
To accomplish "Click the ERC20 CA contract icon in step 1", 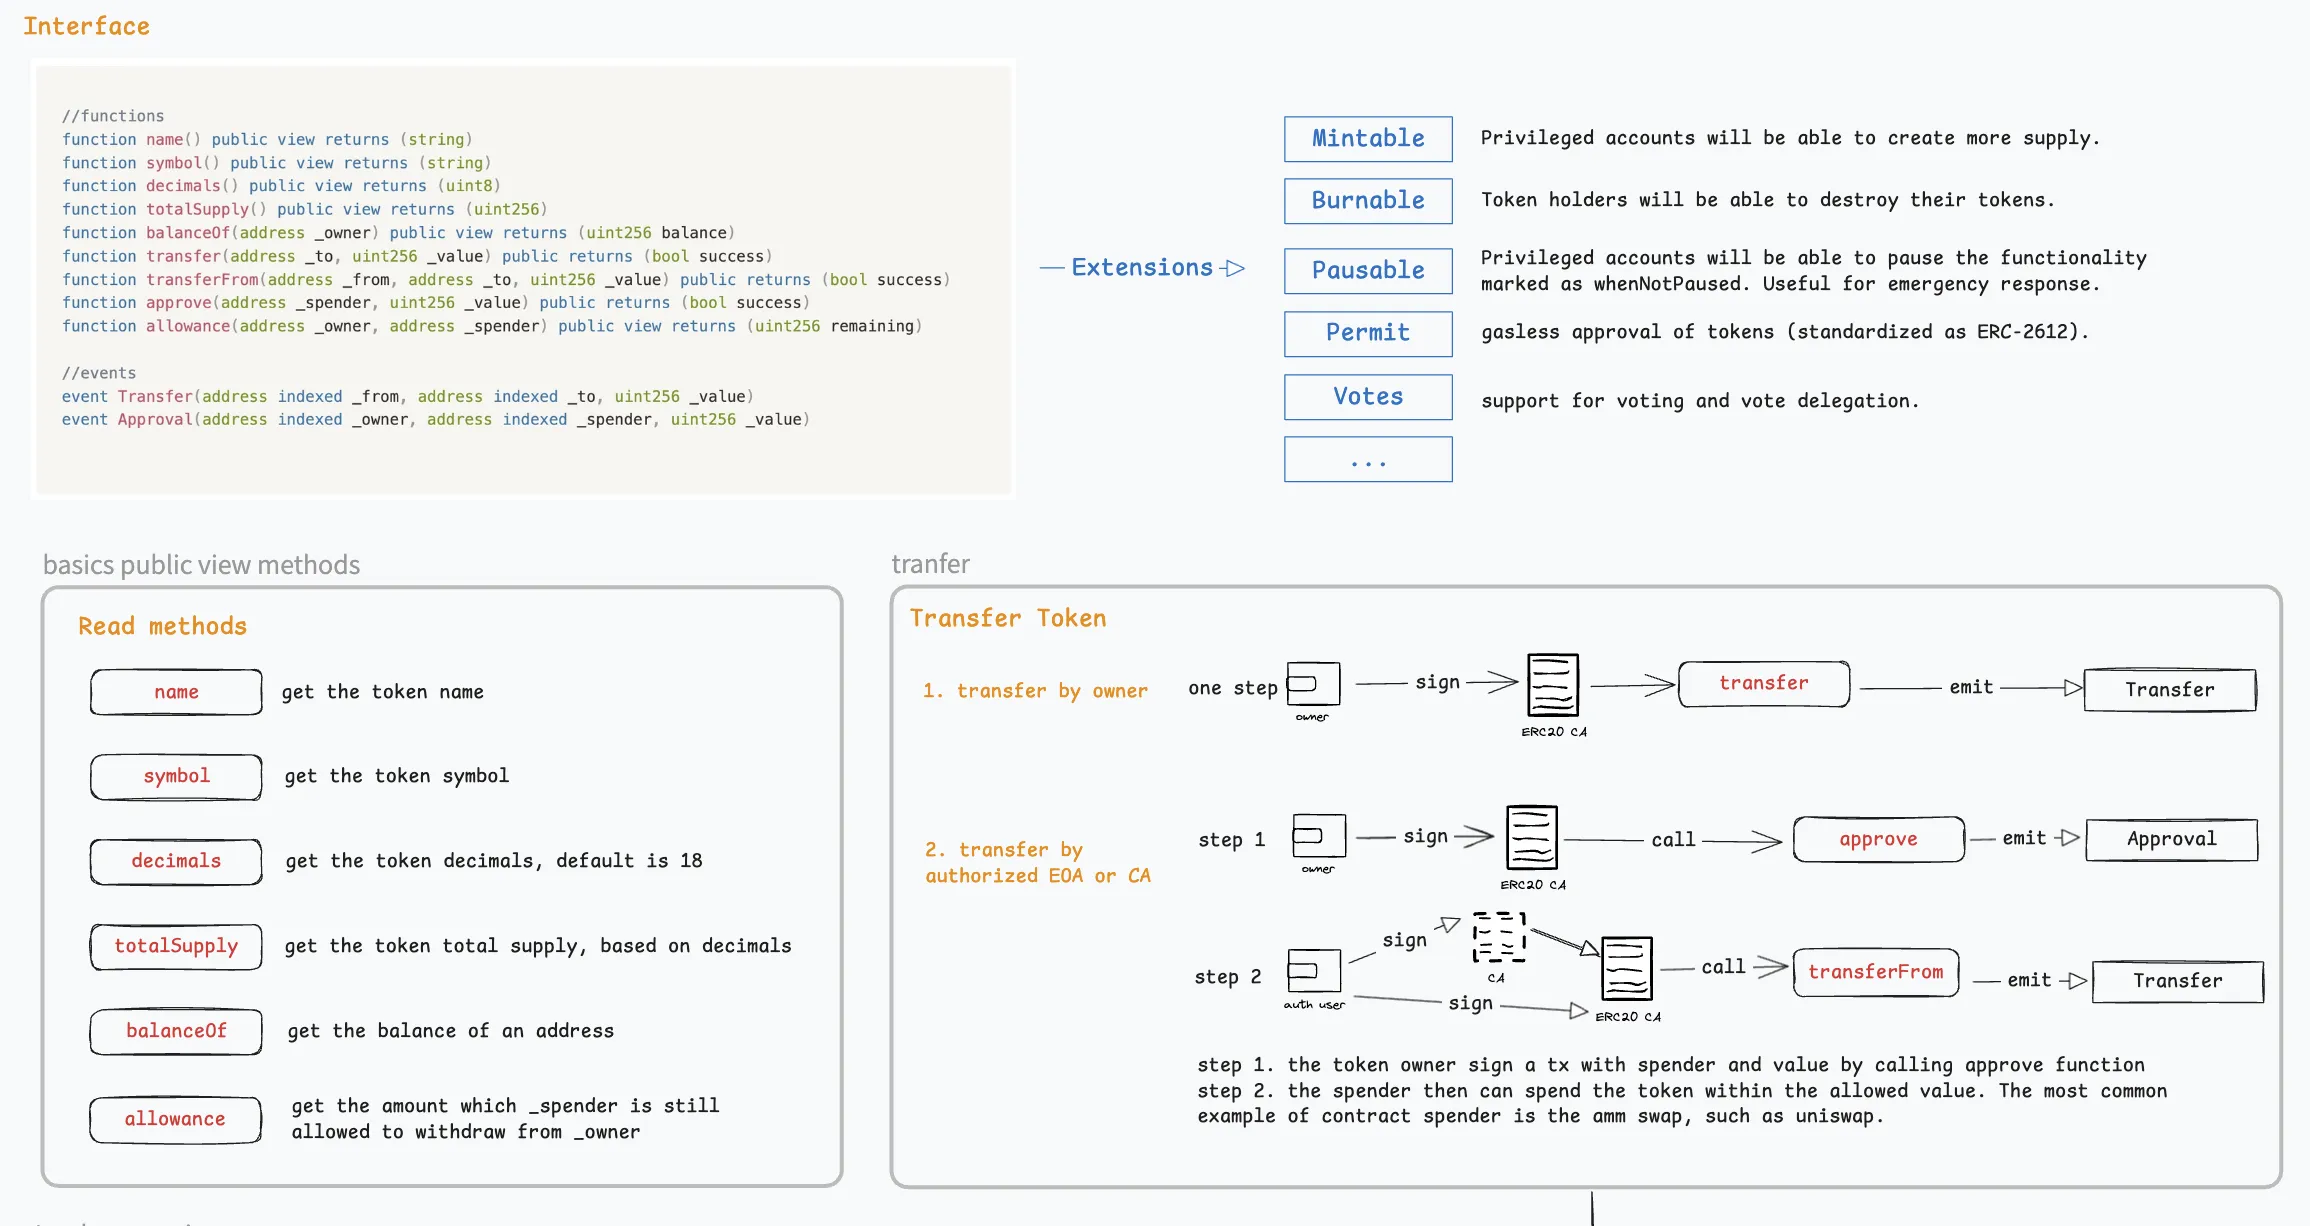I will point(1532,837).
